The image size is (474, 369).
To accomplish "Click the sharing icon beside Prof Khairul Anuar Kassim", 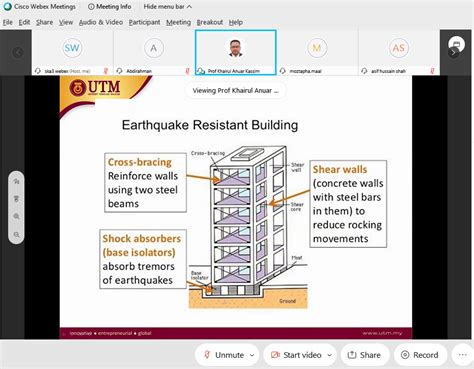I will point(201,71).
